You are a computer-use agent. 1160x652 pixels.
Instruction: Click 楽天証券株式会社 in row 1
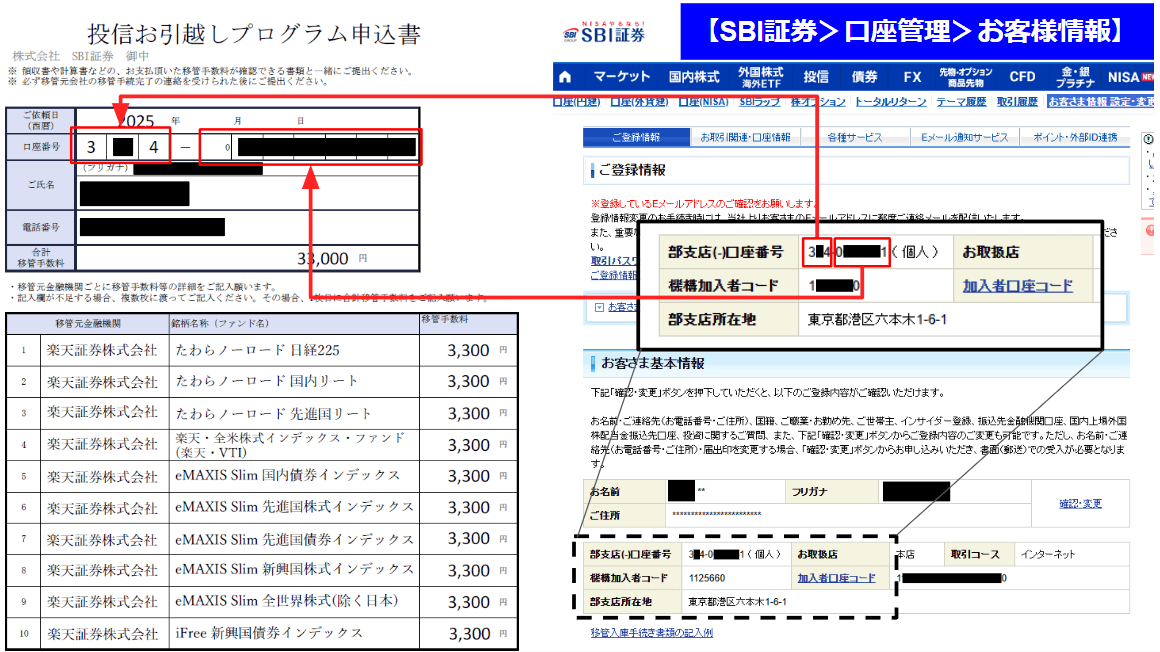[102, 350]
